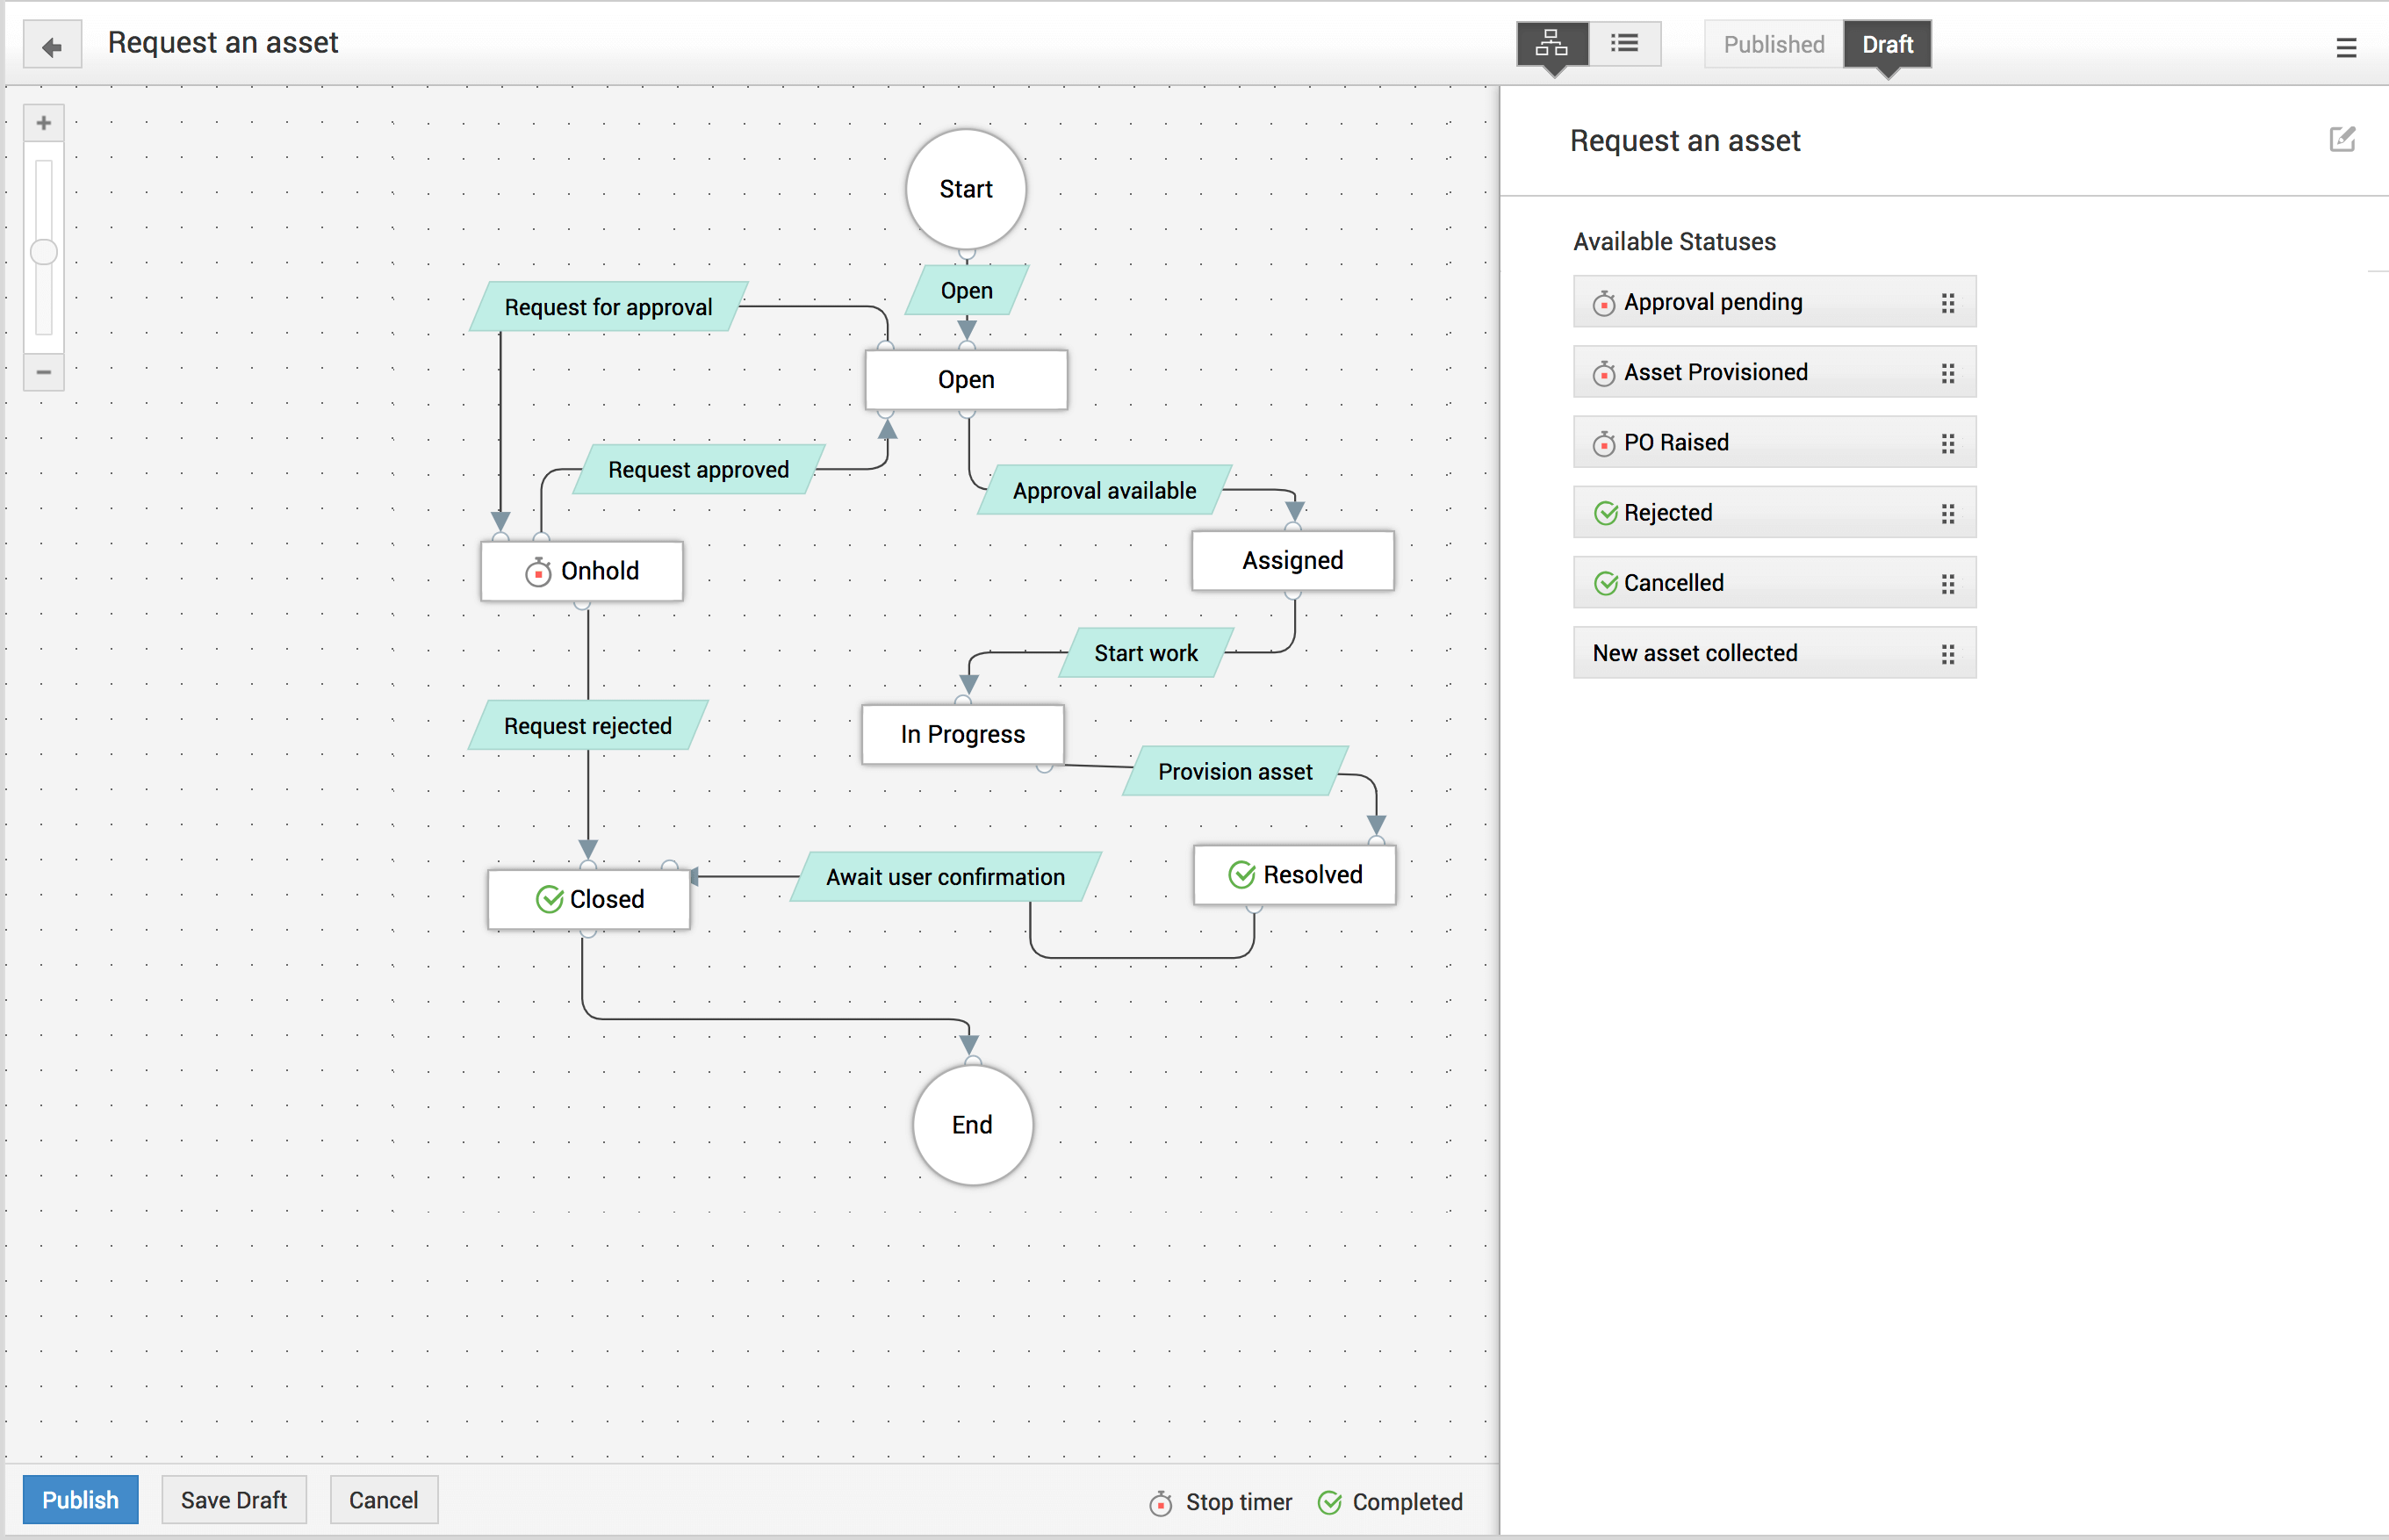Click the green checkmark on the Closed node
Screen dimensions: 2389x1540
pos(551,899)
